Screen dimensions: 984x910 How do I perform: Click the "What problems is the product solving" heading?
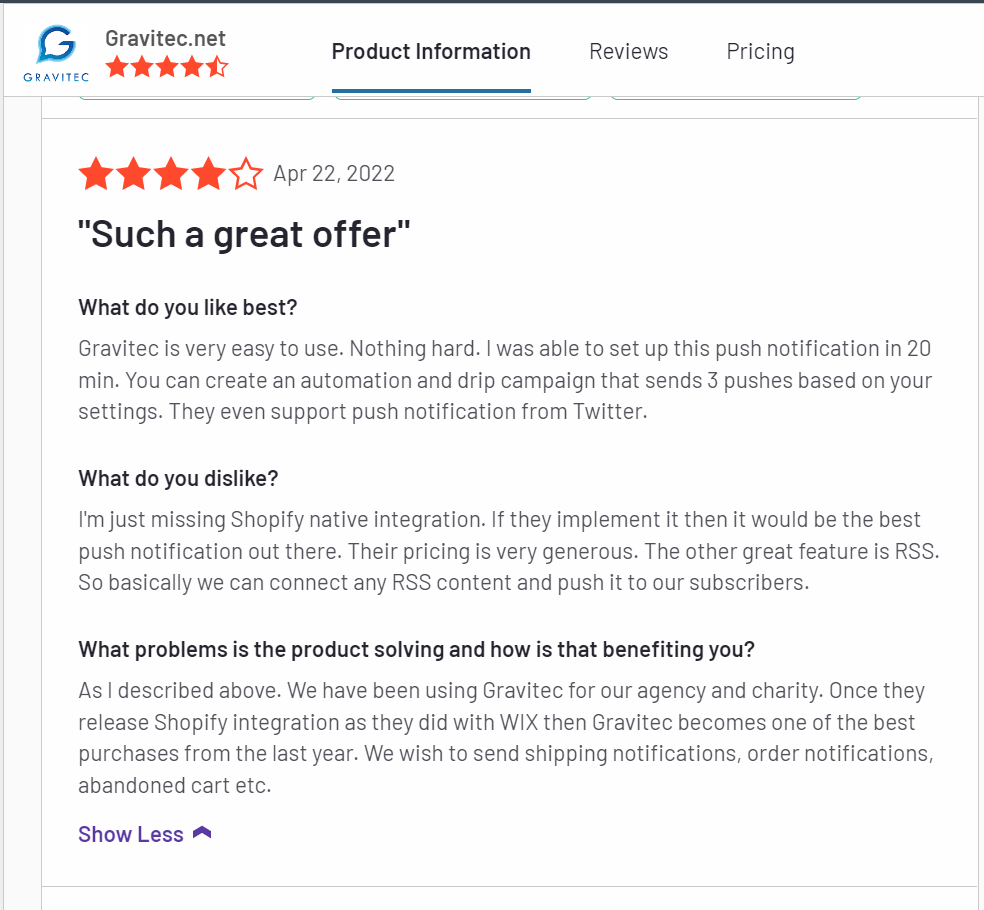click(416, 650)
